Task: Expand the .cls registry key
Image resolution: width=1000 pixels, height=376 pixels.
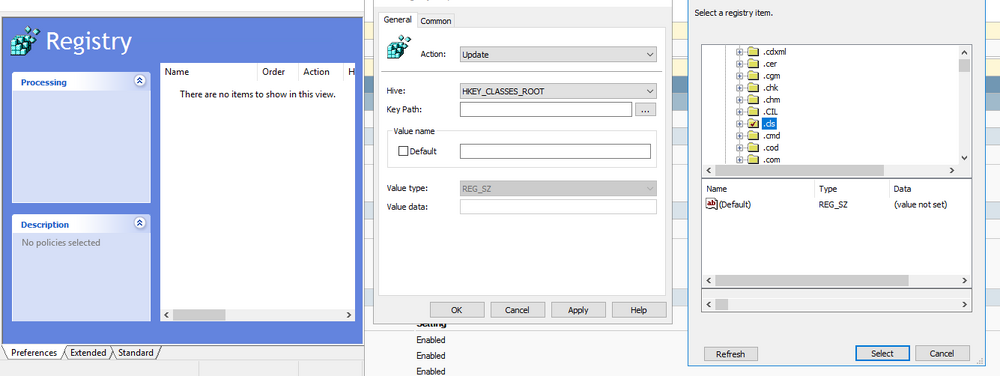Action: click(x=740, y=124)
